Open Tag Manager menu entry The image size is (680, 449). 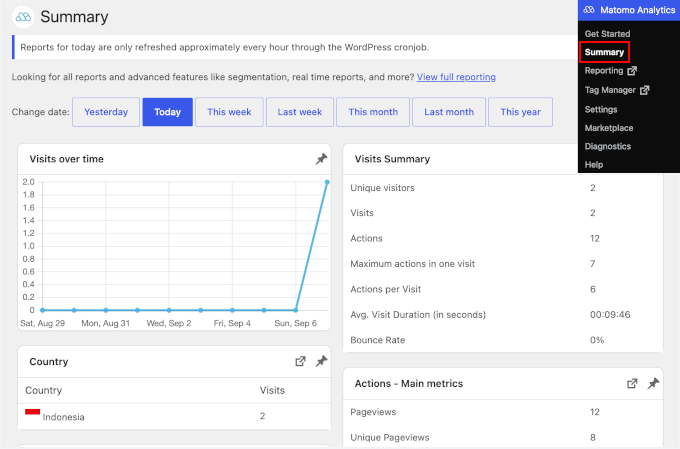coord(610,90)
